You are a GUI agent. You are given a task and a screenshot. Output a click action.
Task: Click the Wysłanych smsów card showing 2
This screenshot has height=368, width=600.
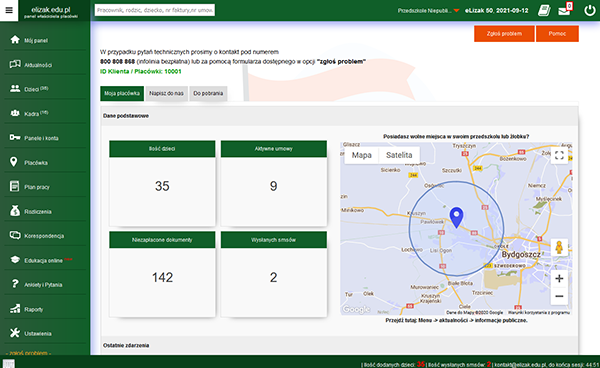tap(274, 274)
